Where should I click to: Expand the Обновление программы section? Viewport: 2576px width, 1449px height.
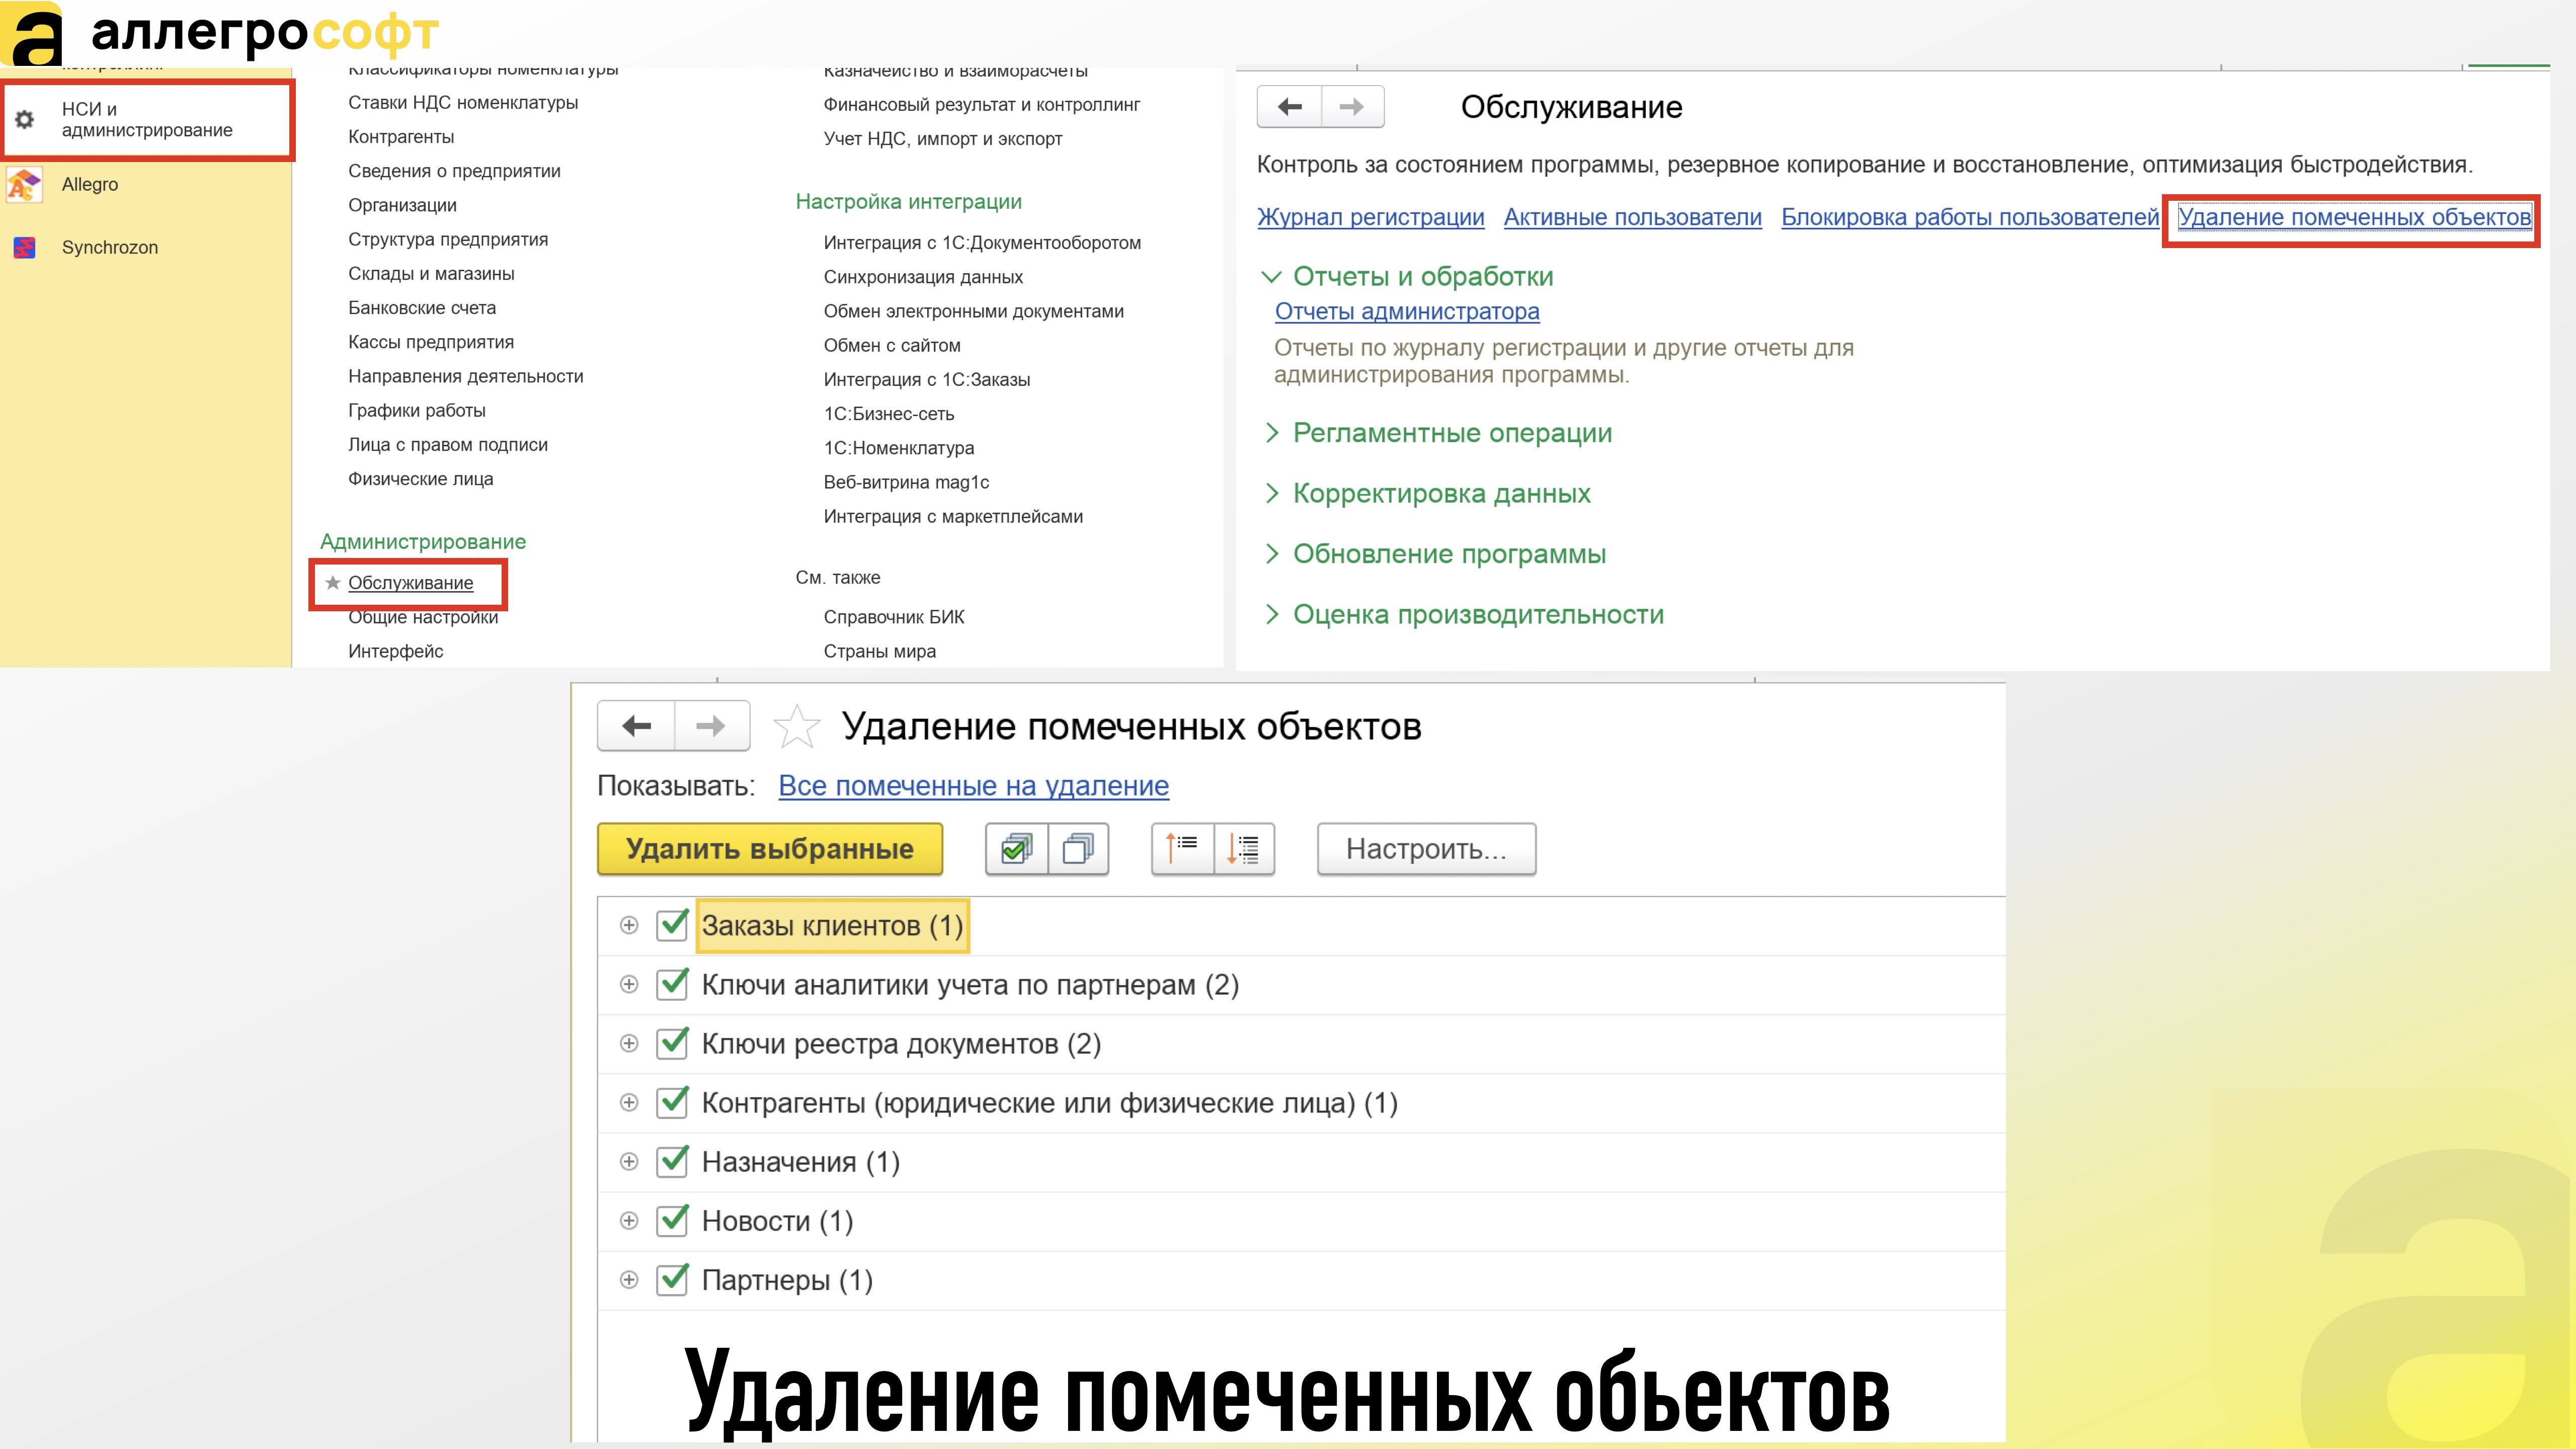[x=1271, y=554]
